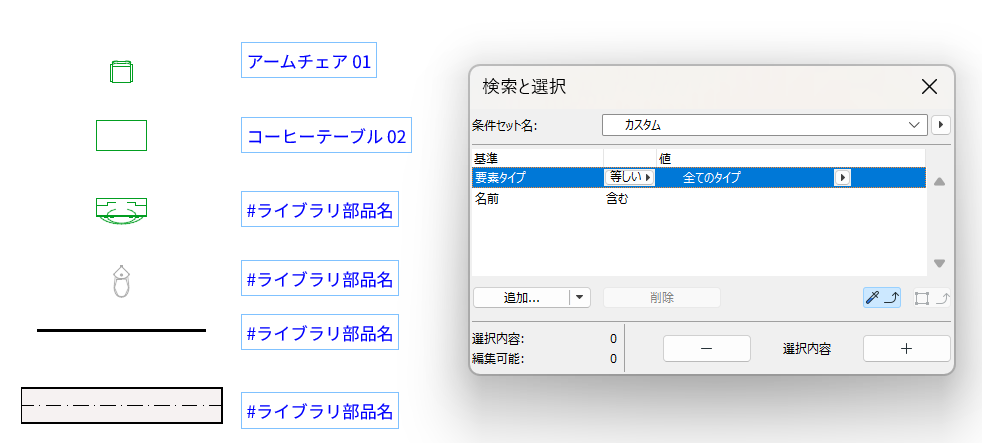This screenshot has height=443, width=982.
Task: Click the 含む operator cell
Action: pyautogui.click(x=618, y=199)
